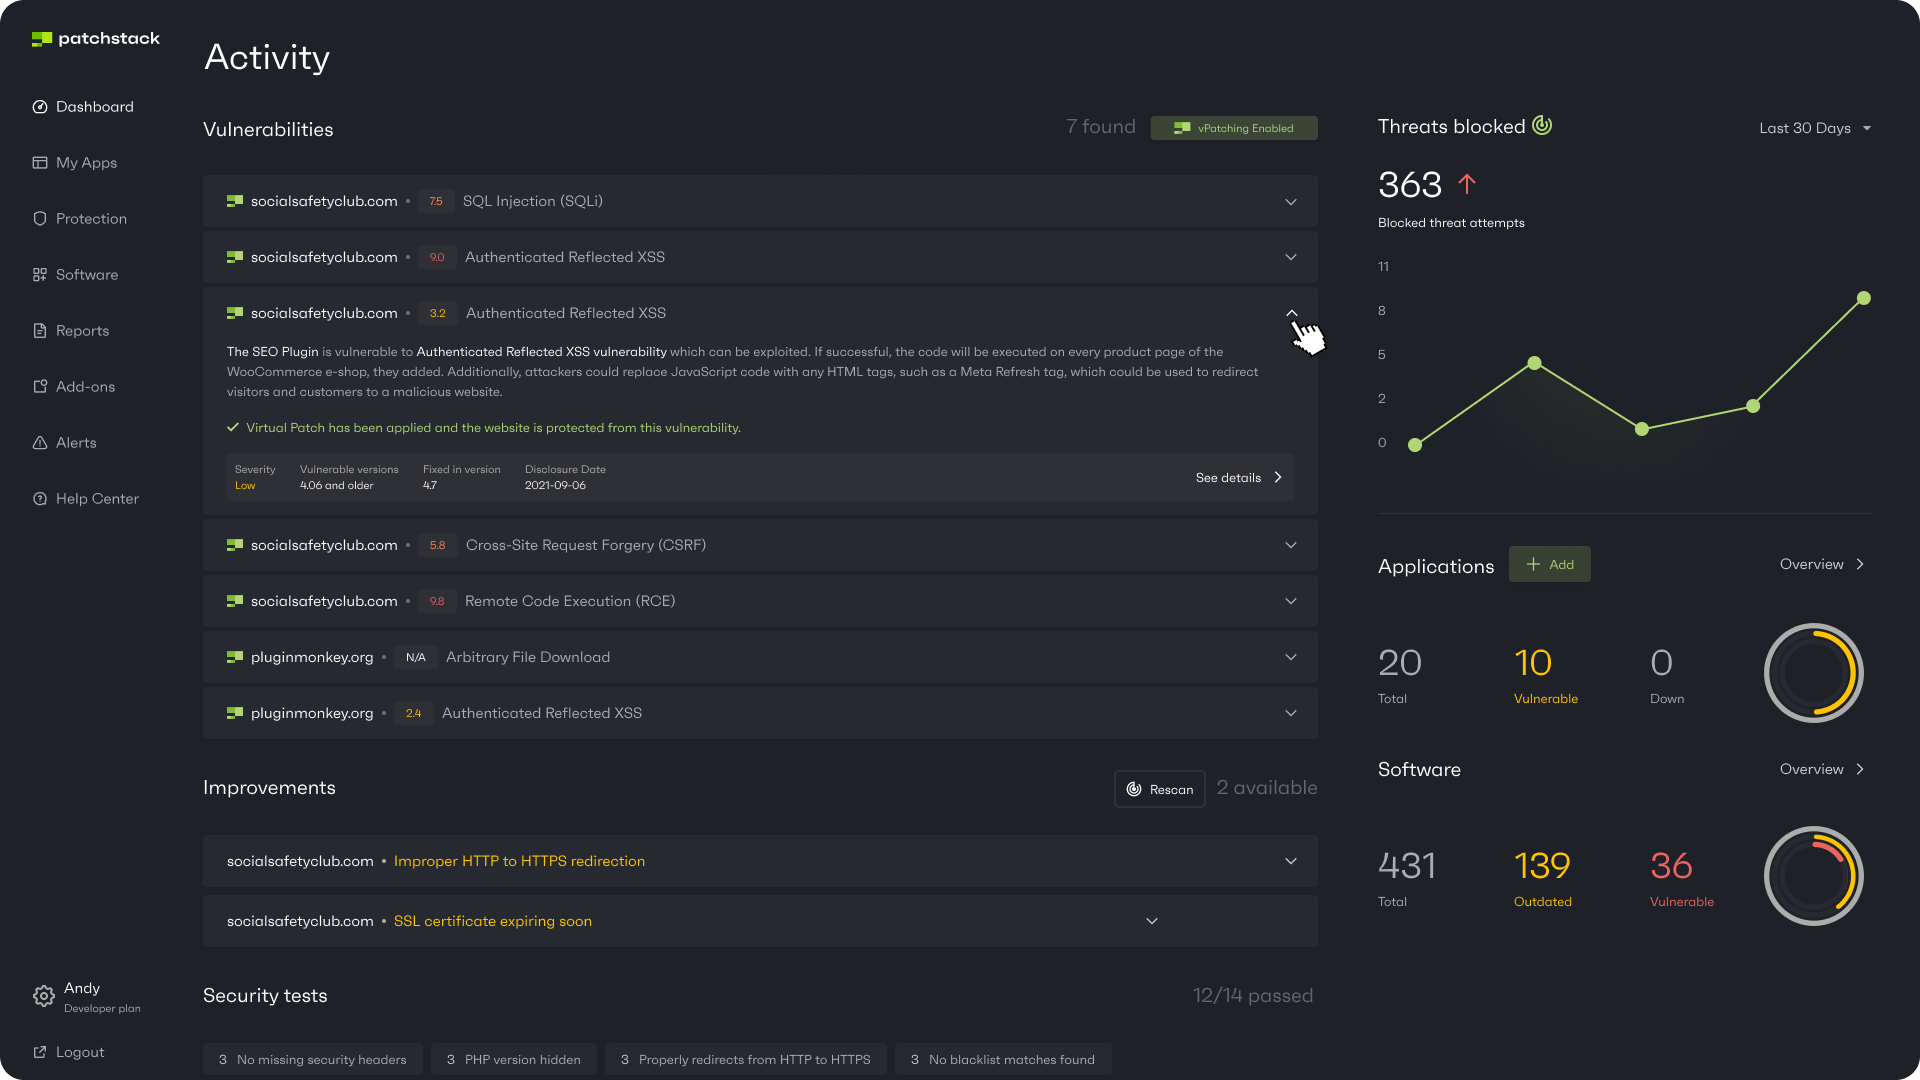1920x1080 pixels.
Task: Click the 7.5 severity score badge
Action: [436, 201]
